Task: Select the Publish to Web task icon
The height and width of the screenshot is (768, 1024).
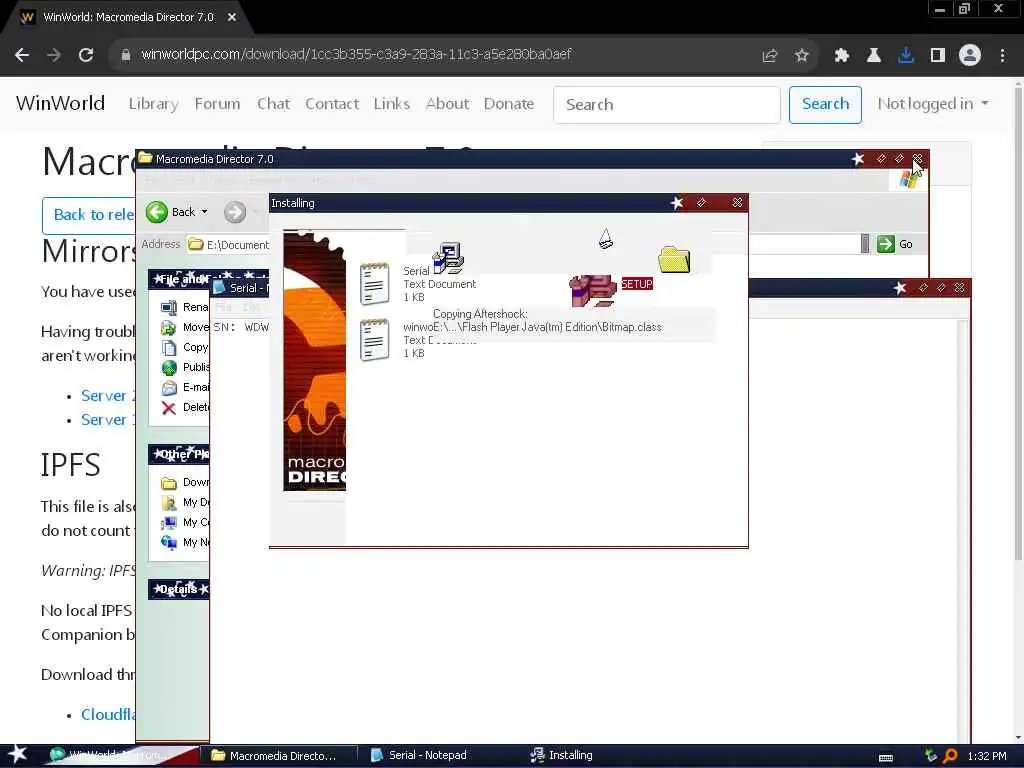Action: [x=169, y=368]
